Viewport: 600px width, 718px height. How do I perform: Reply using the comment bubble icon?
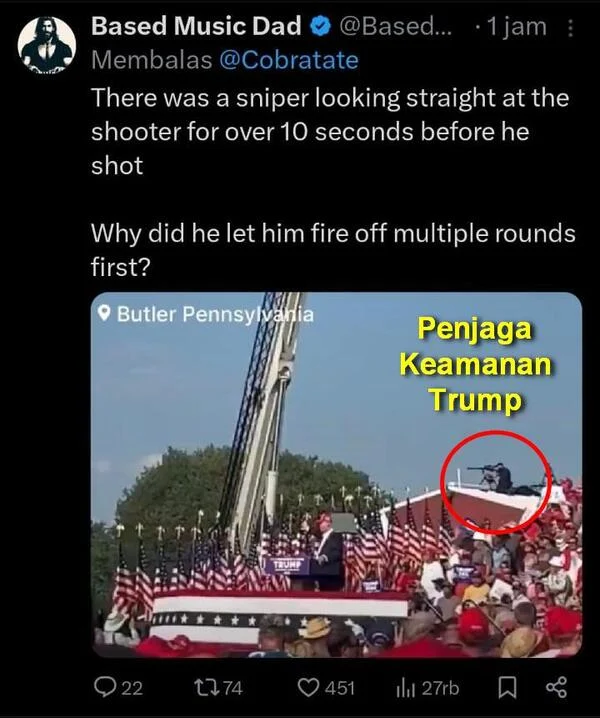(104, 687)
